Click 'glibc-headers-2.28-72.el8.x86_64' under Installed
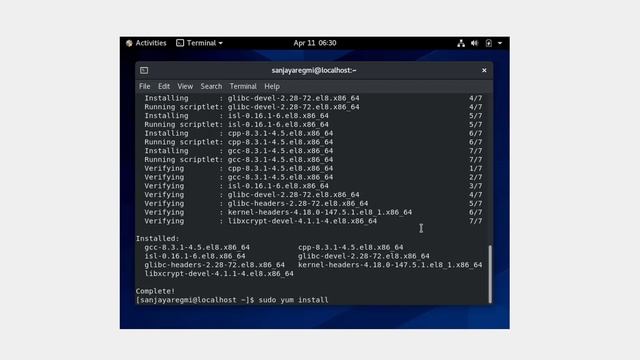 pyautogui.click(x=214, y=265)
